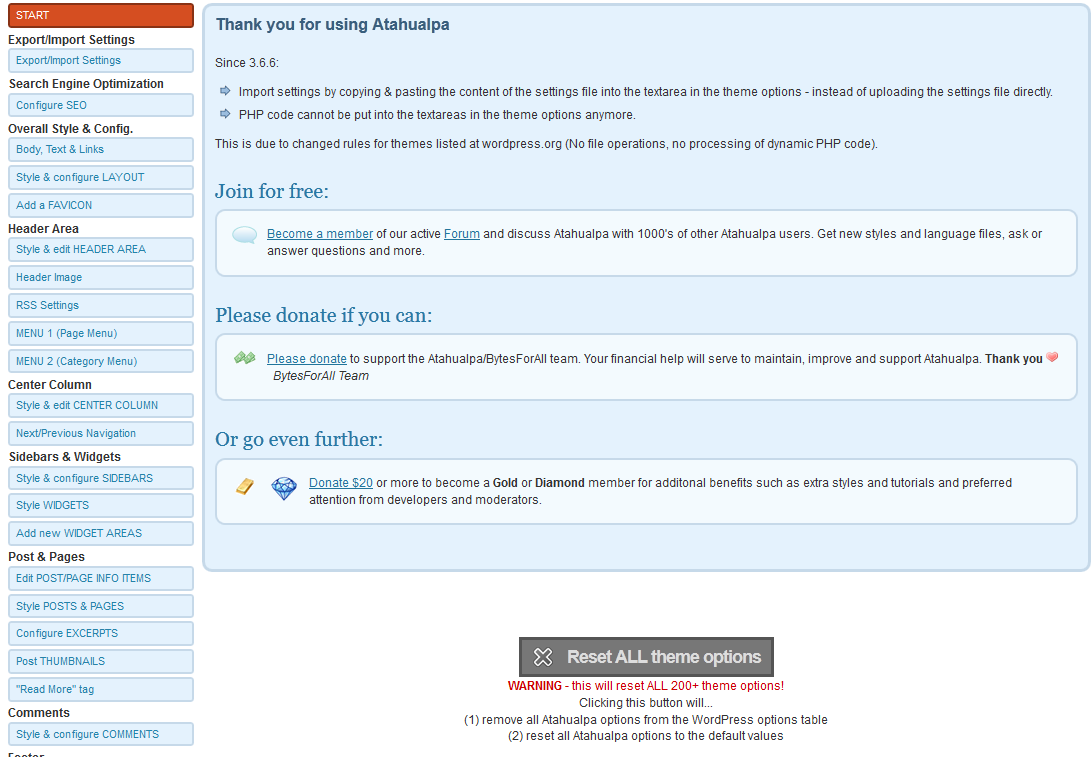1092x757 pixels.
Task: Open the START menu tab
Action: [x=101, y=15]
